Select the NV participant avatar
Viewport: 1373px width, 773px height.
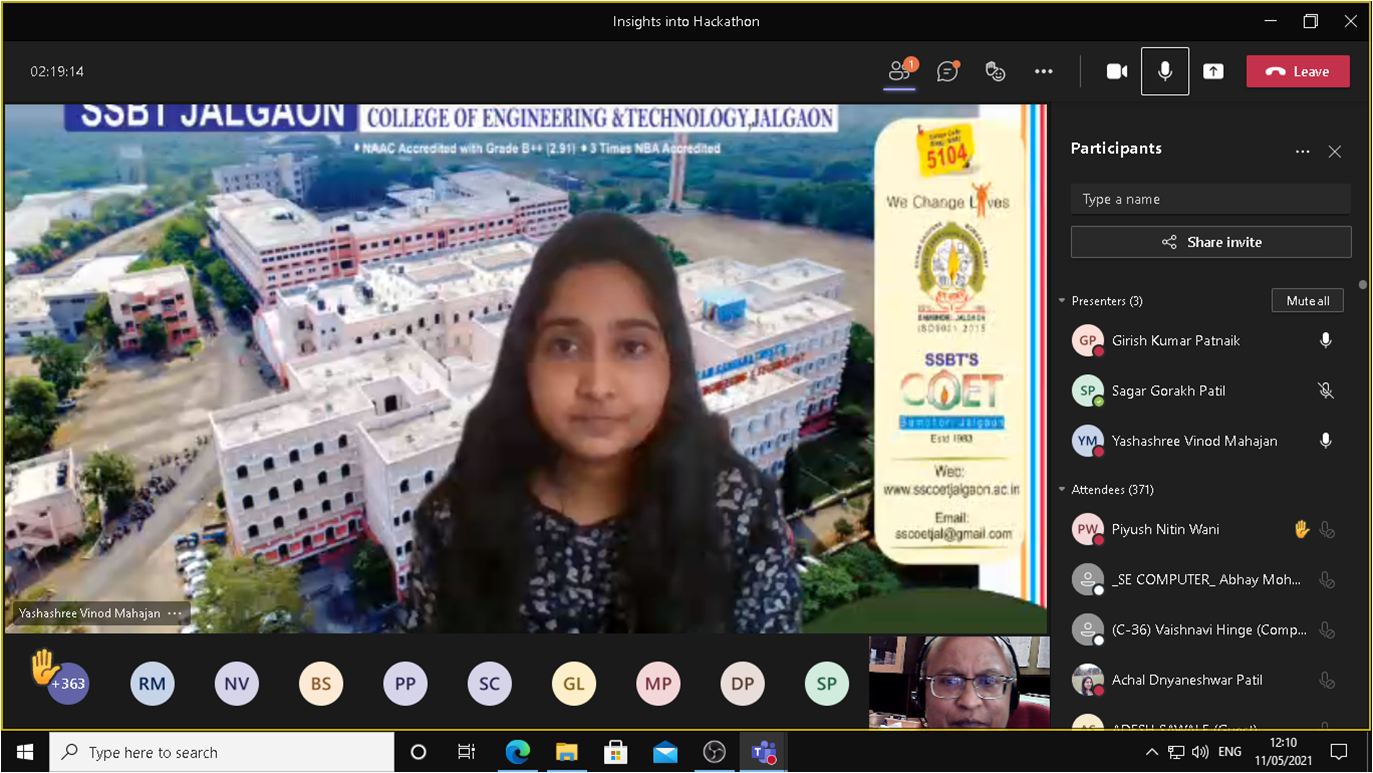(x=237, y=684)
